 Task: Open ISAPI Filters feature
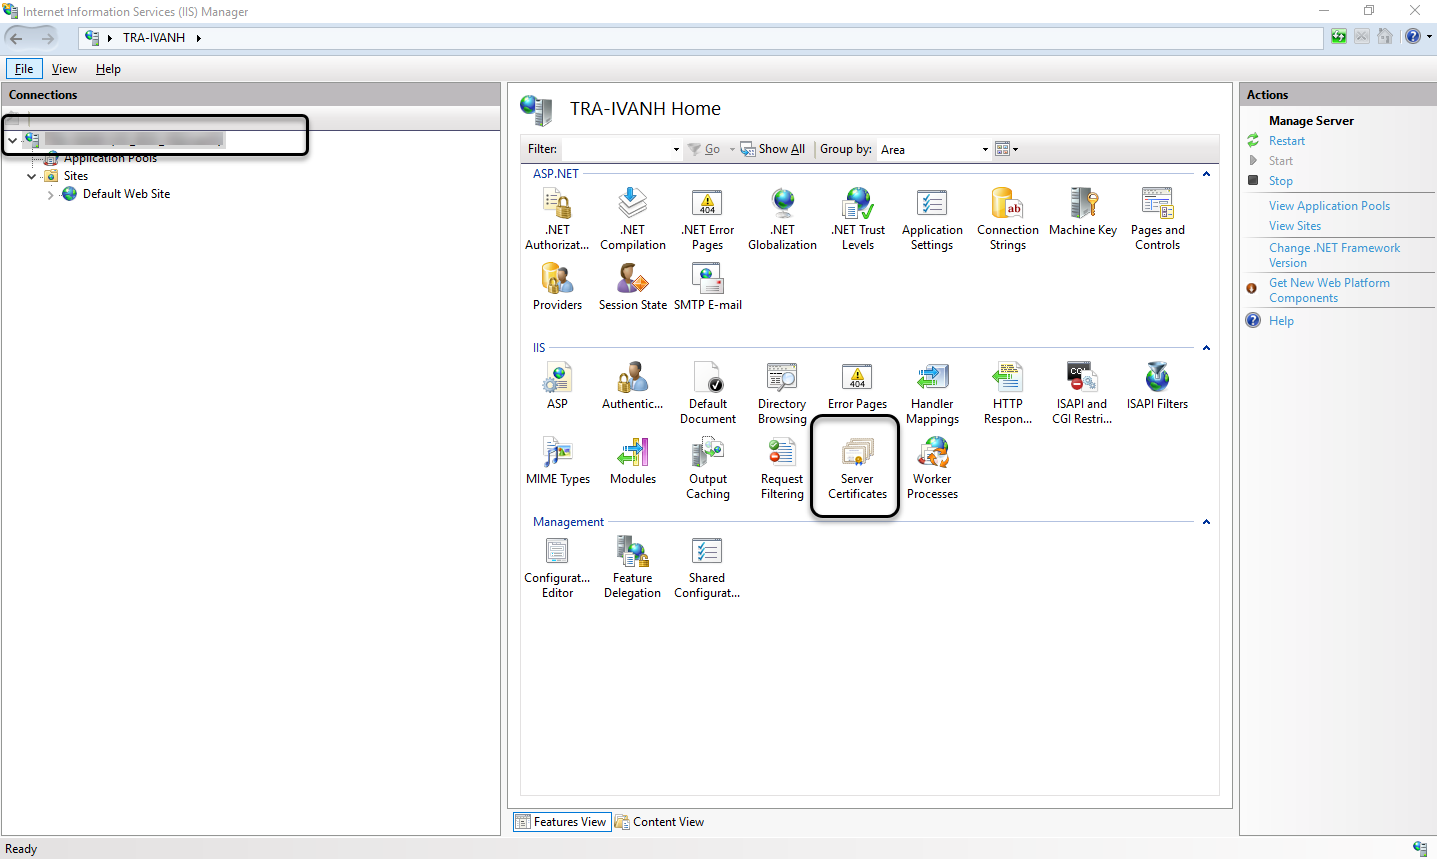[1157, 386]
